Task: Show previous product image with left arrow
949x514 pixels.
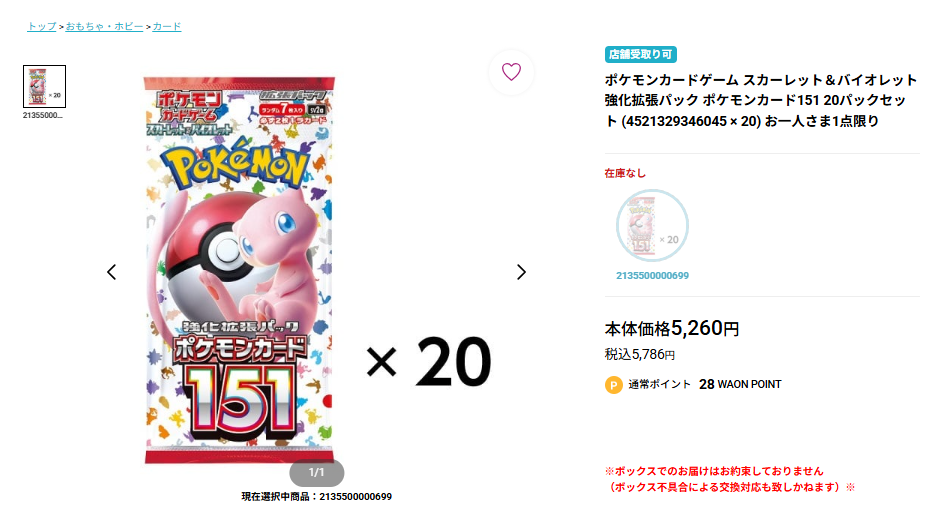Action: click(111, 272)
